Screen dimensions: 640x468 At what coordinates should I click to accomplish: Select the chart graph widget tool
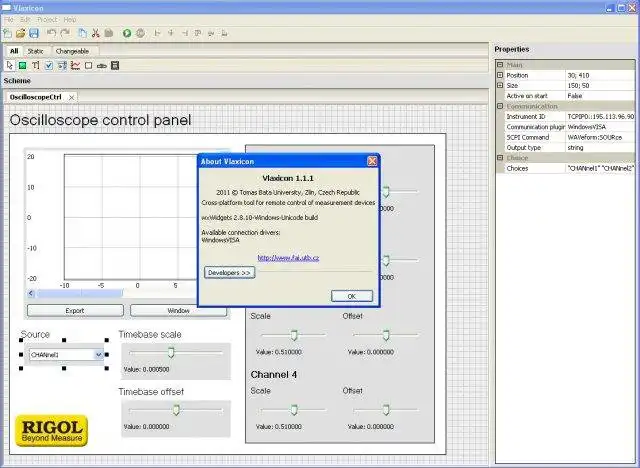point(76,65)
